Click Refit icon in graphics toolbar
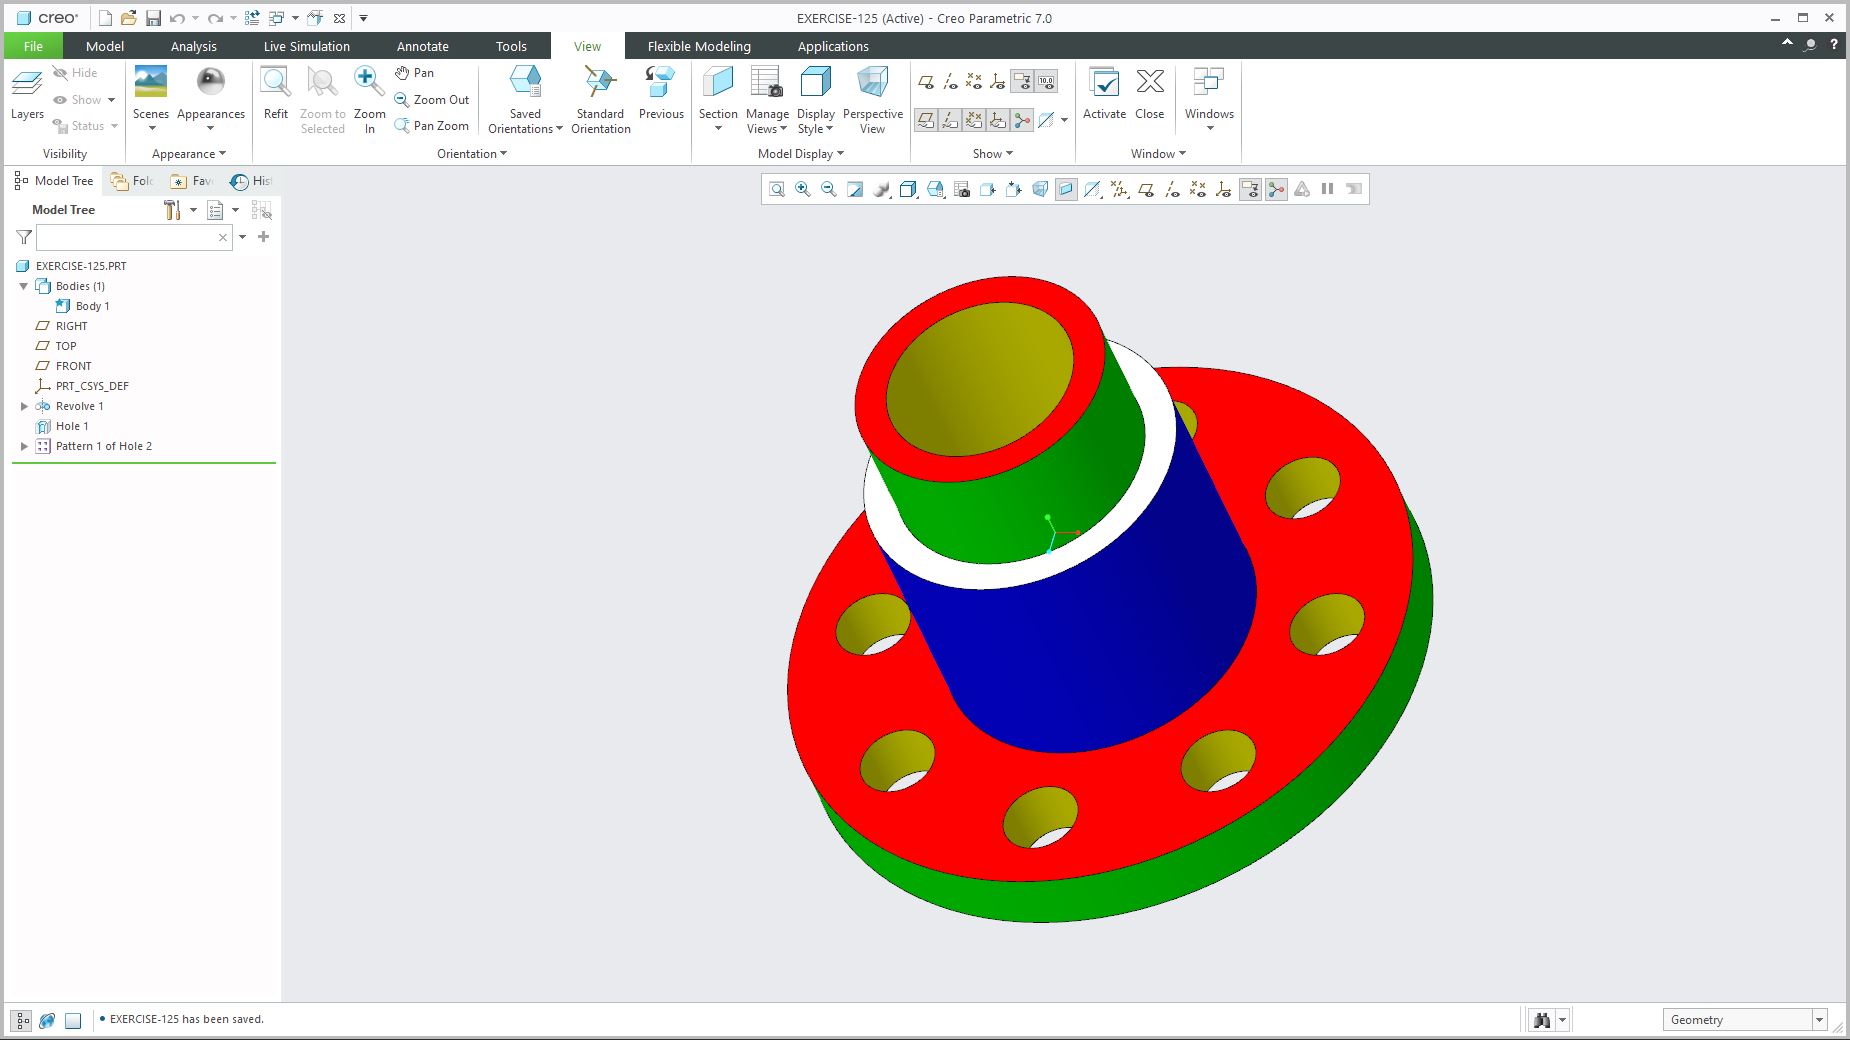1850x1040 pixels. [777, 189]
